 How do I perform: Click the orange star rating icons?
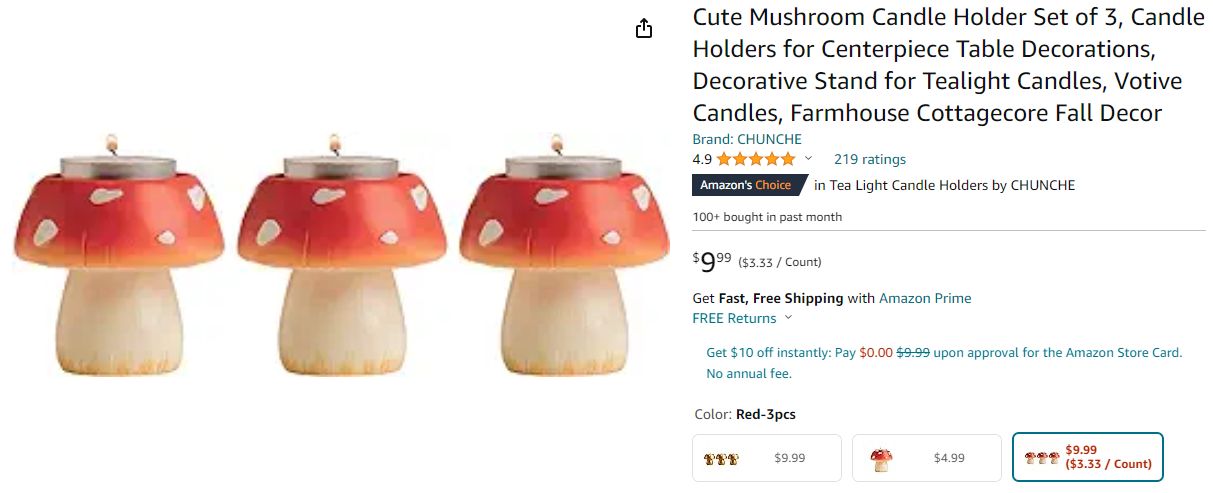click(x=756, y=159)
